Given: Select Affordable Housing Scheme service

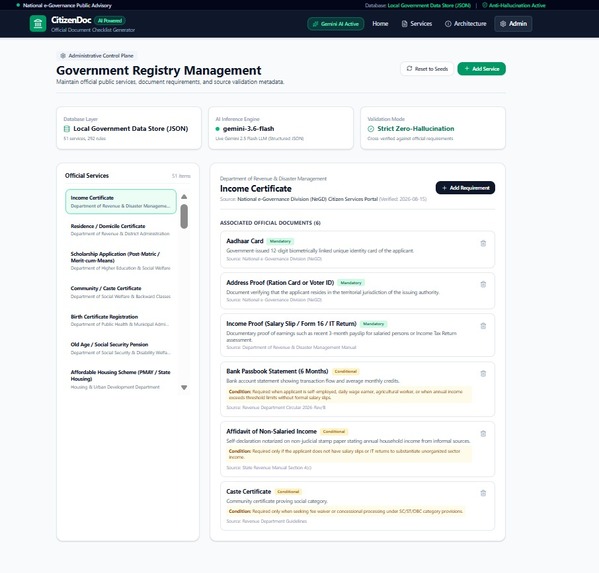Looking at the screenshot, I should [x=121, y=379].
